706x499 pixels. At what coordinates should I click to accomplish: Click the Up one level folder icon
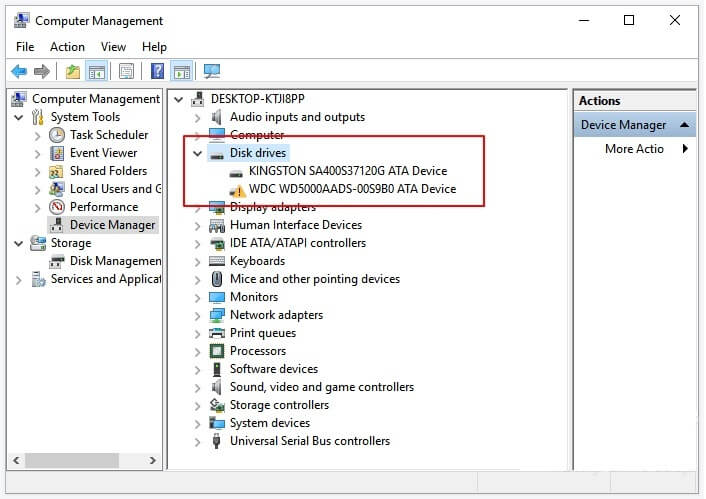pos(72,71)
